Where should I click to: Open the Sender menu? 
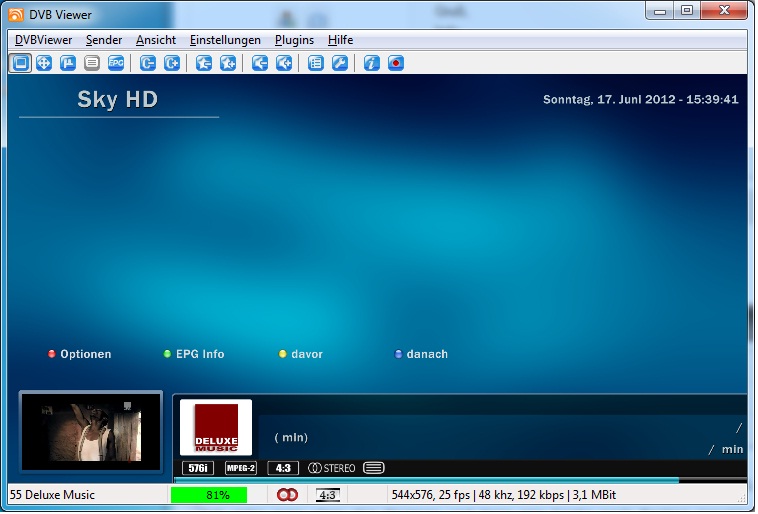[x=104, y=40]
